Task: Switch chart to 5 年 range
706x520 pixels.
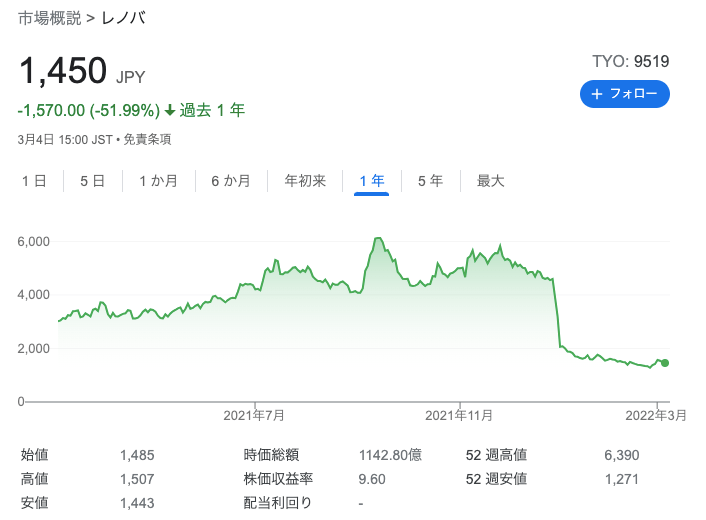Action: (x=430, y=181)
